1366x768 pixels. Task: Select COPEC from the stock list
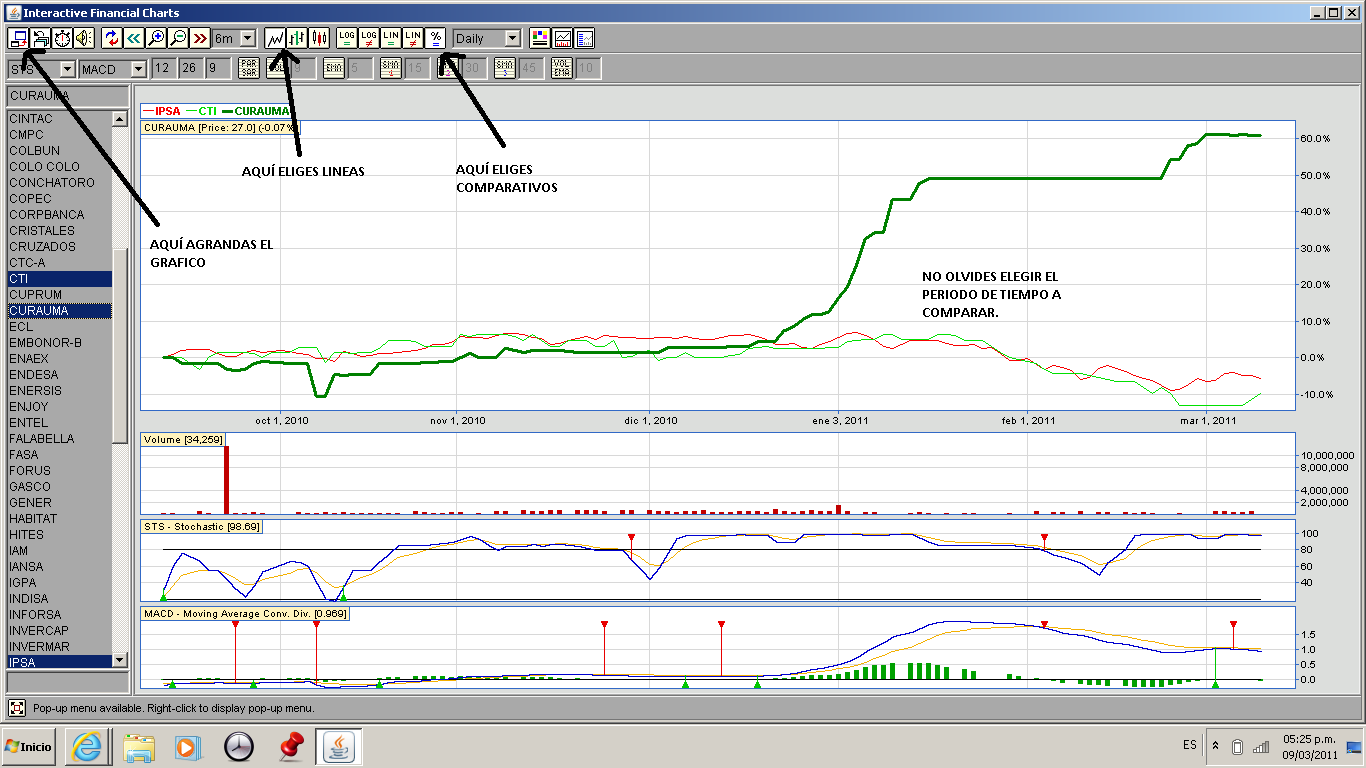(x=30, y=198)
